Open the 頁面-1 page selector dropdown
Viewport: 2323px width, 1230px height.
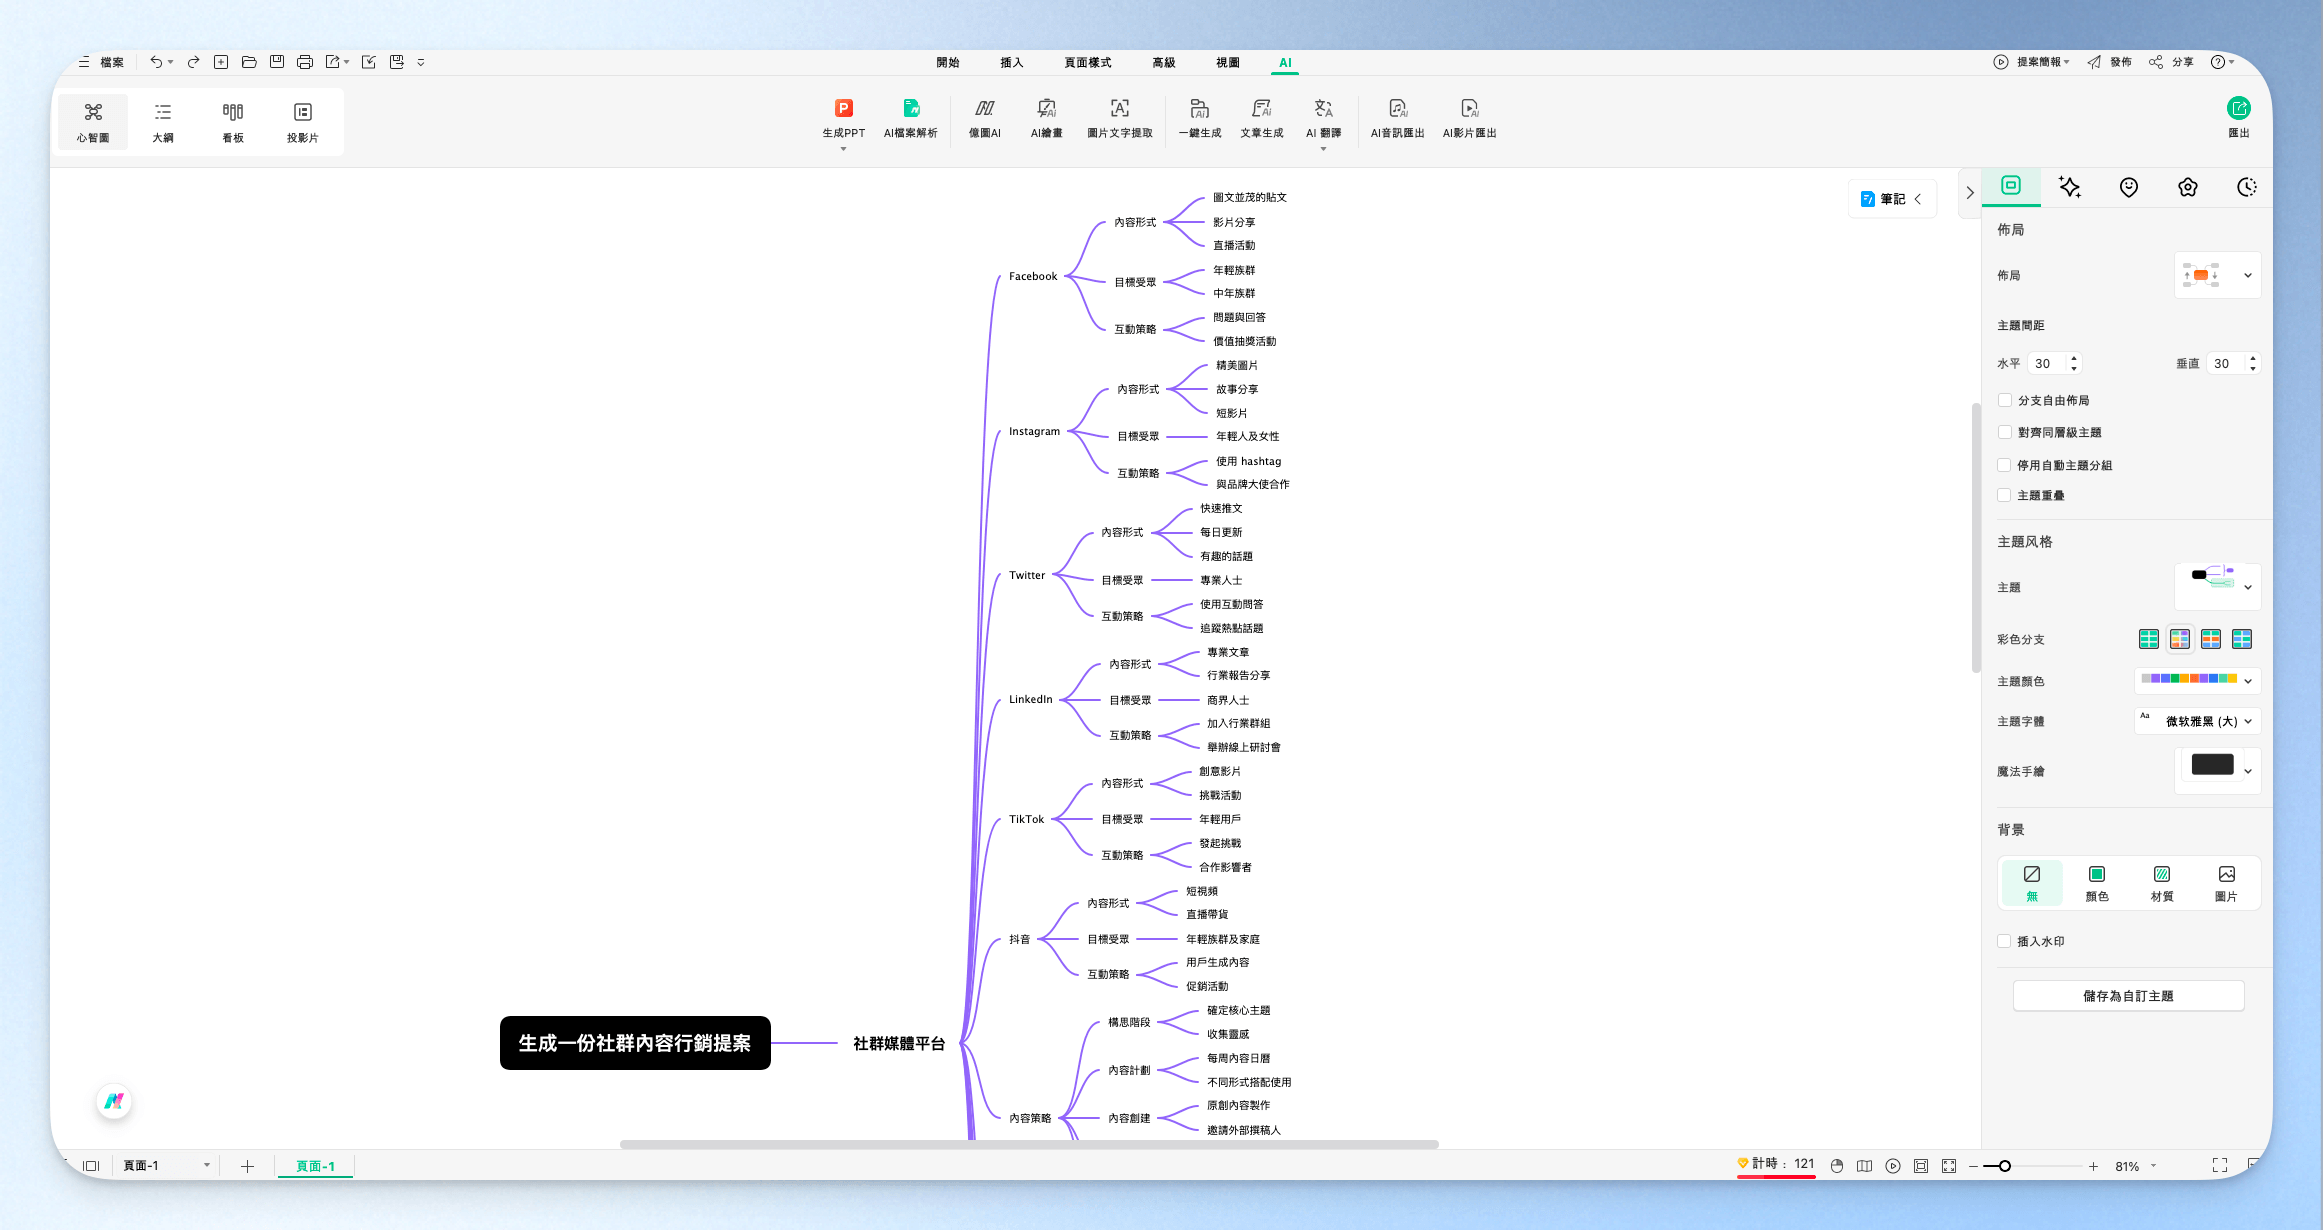[165, 1165]
